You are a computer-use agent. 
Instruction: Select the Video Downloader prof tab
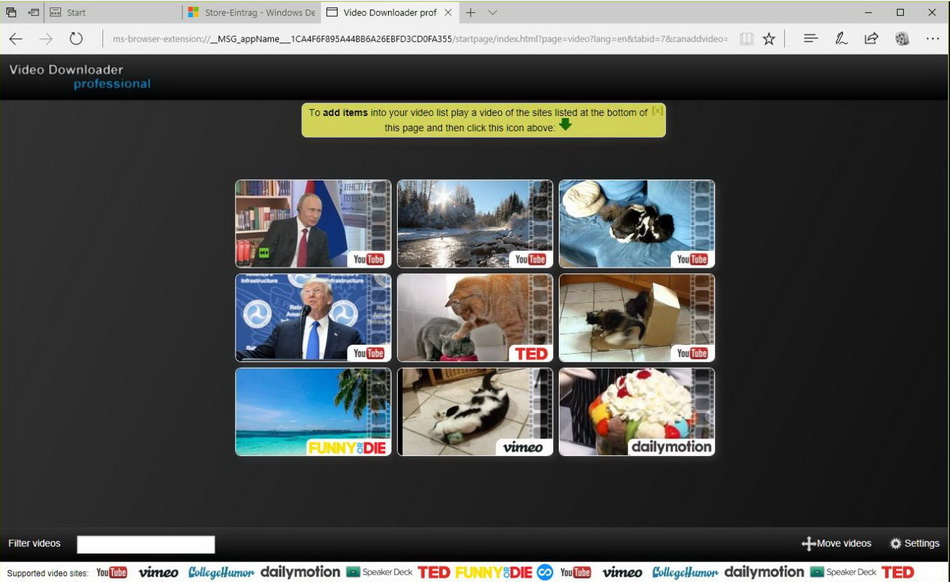[383, 12]
